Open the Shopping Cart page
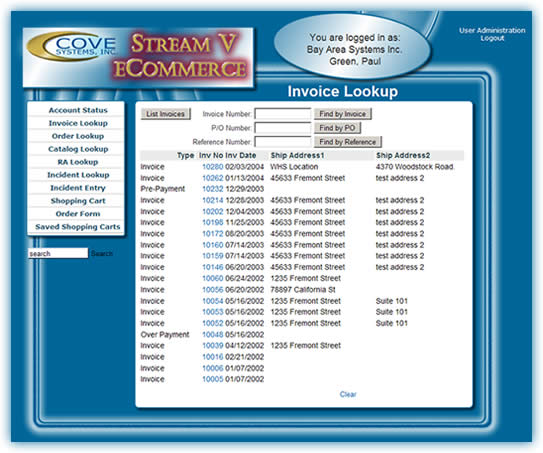 [78, 201]
